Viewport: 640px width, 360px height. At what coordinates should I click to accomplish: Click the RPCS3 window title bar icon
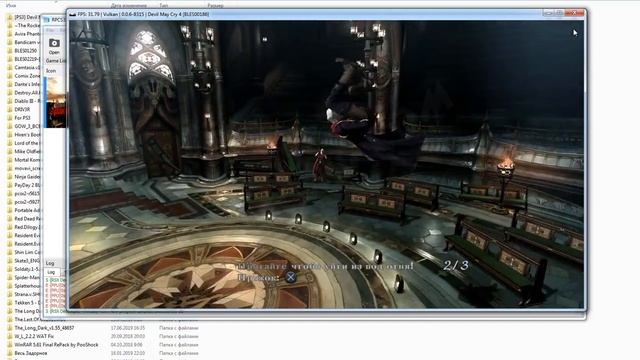click(47, 20)
